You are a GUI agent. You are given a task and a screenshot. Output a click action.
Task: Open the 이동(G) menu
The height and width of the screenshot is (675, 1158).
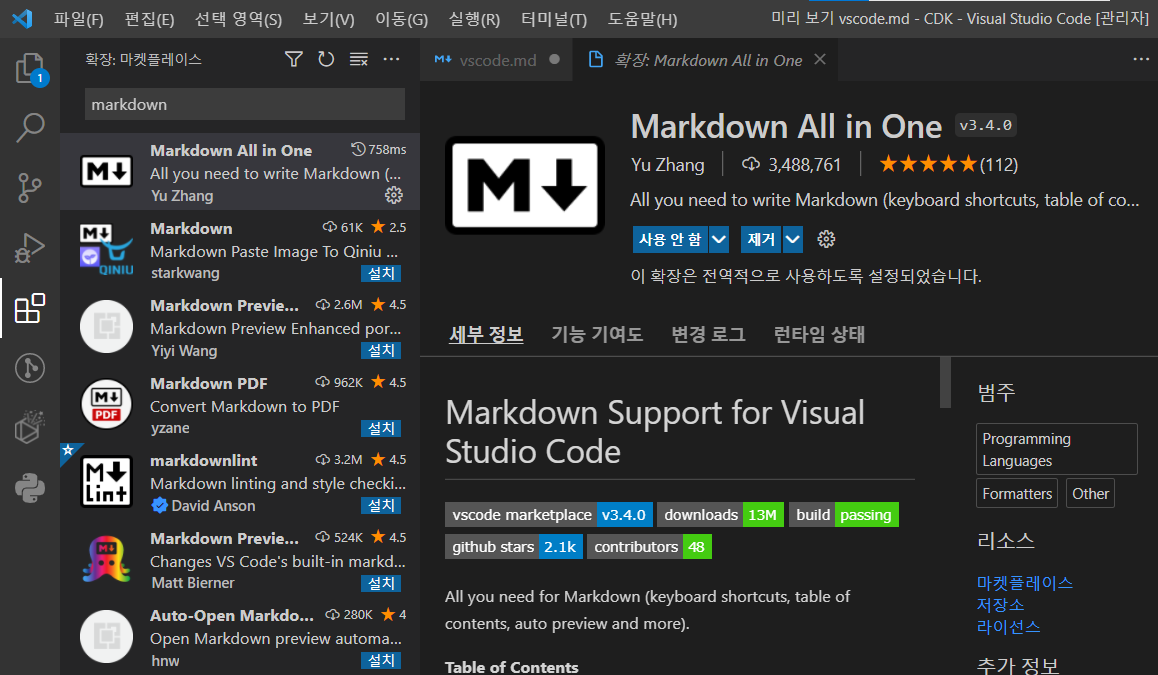point(401,19)
